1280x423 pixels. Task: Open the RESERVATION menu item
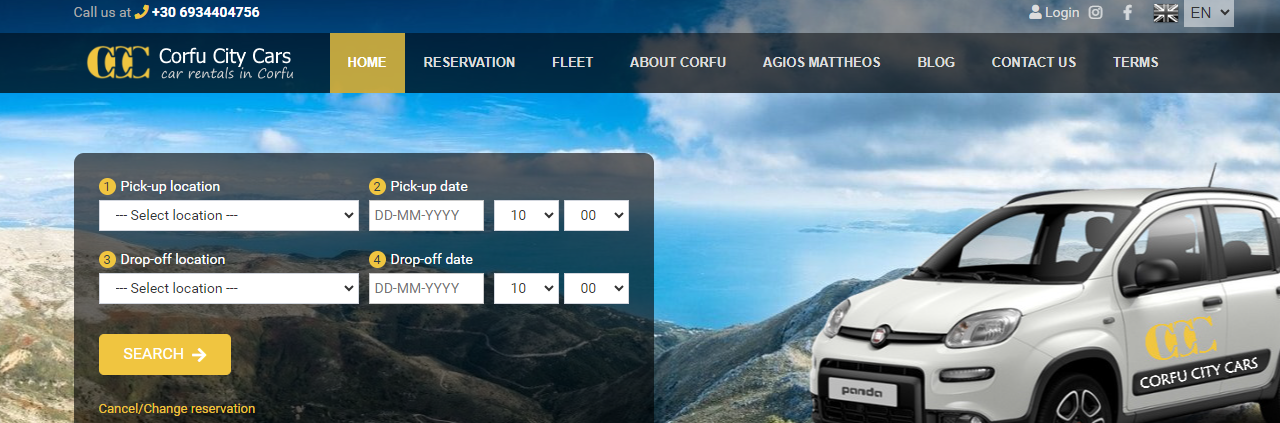469,63
